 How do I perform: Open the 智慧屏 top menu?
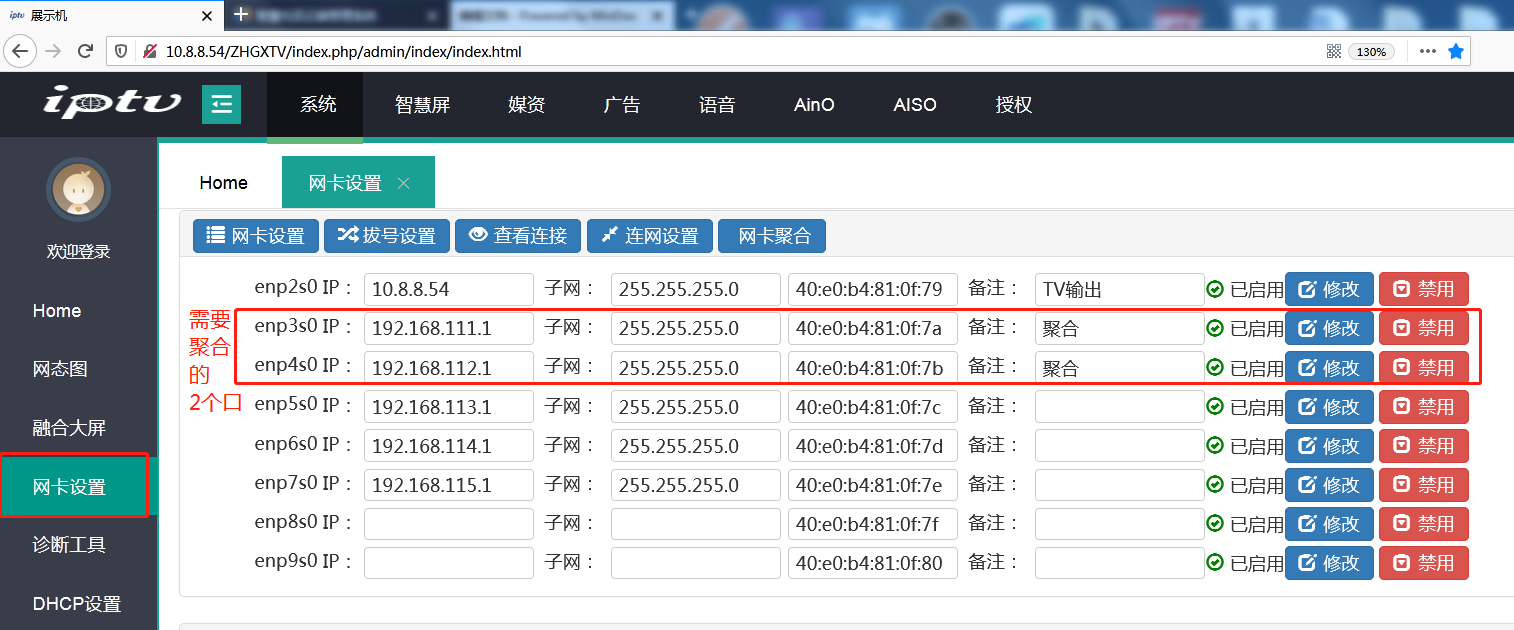tap(422, 105)
